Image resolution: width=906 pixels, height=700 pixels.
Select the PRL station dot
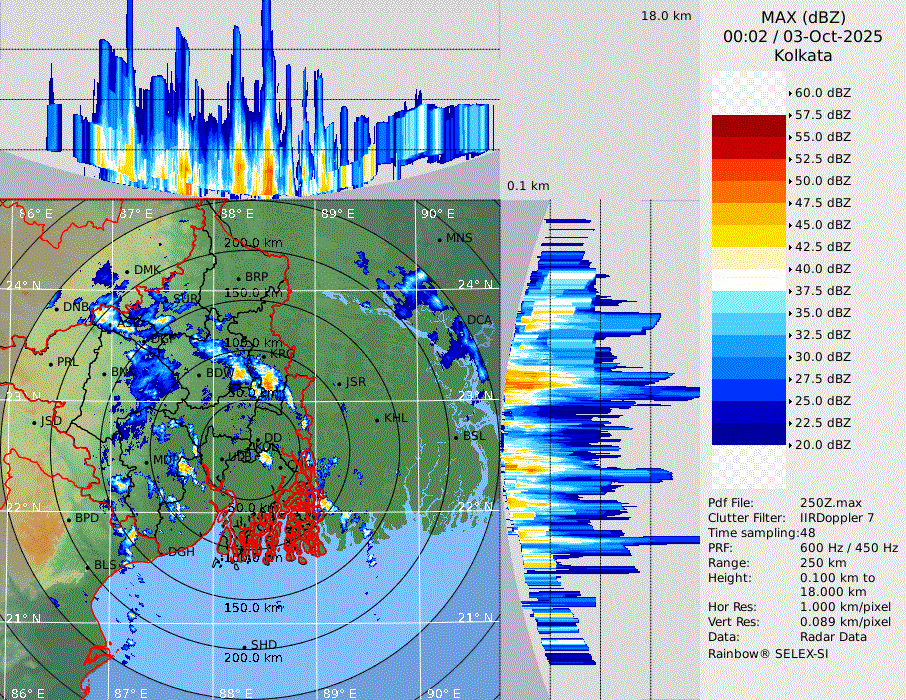[x=51, y=363]
